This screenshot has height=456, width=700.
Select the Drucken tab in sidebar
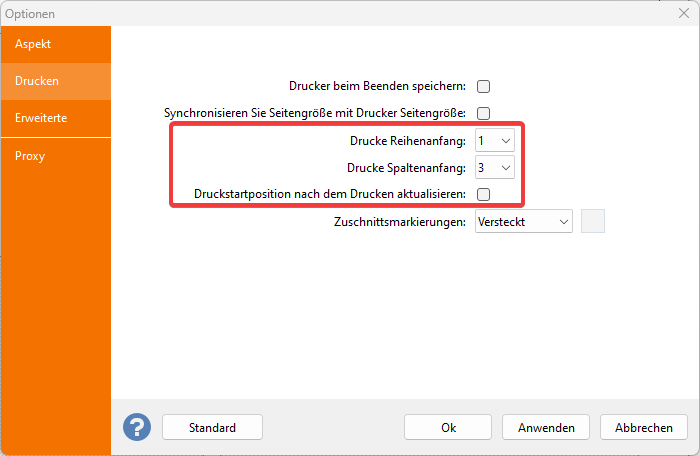point(37,80)
